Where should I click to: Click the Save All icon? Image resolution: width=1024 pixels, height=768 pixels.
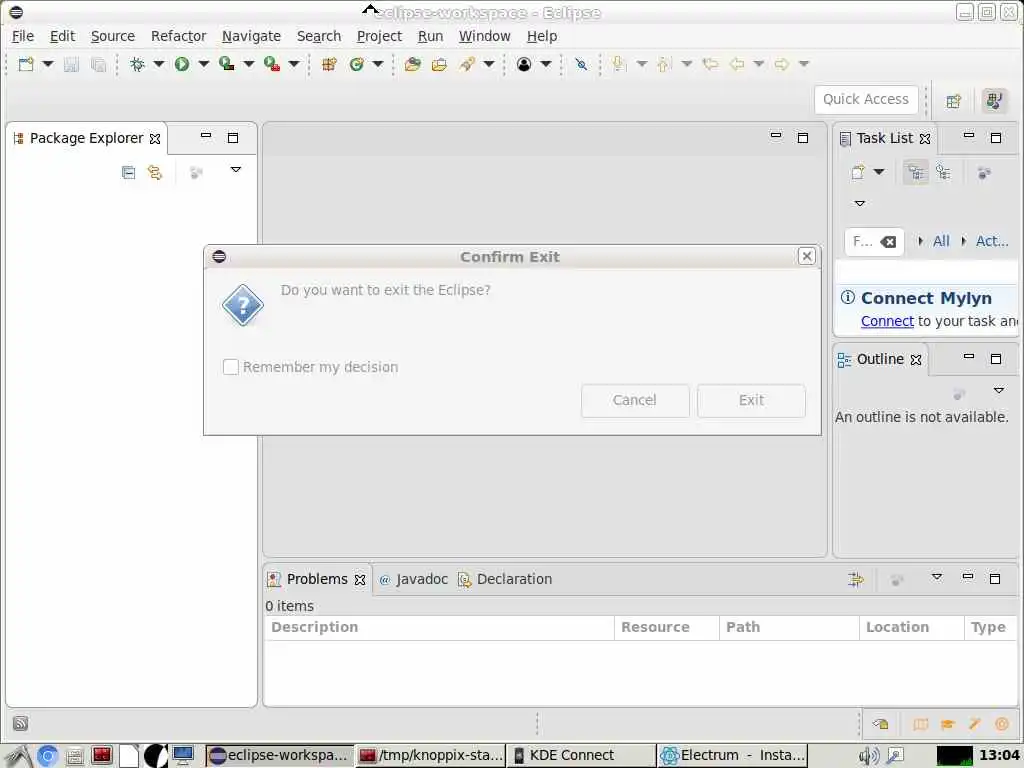[98, 64]
